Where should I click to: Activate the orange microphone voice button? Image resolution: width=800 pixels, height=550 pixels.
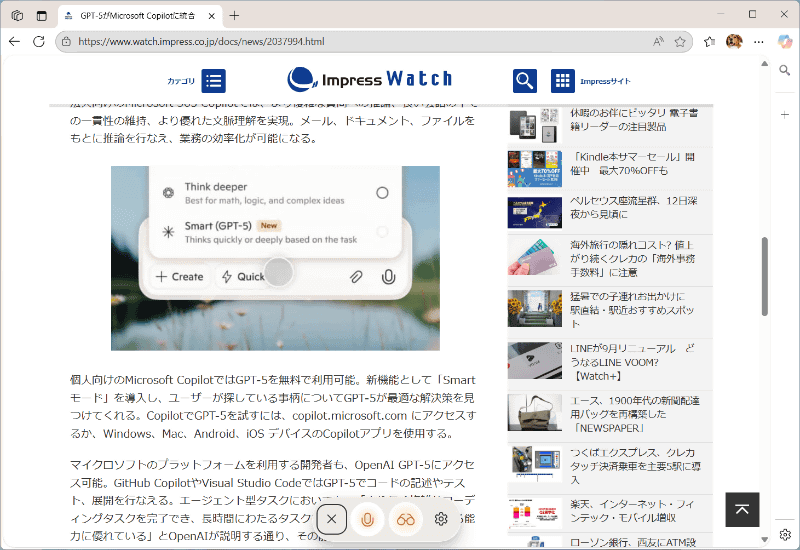click(367, 519)
